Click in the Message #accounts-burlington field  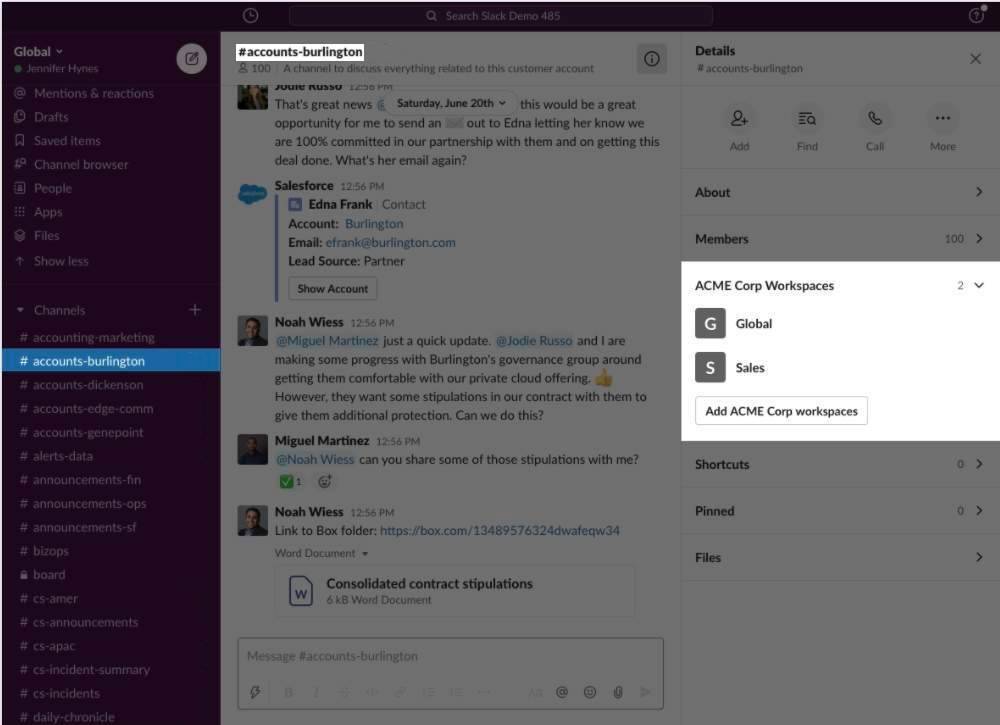[450, 656]
